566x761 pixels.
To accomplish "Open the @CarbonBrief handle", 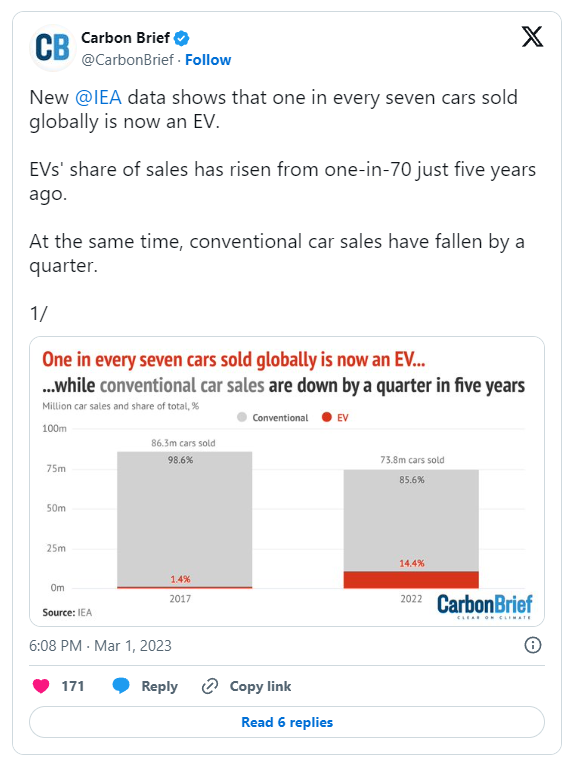I will point(127,60).
